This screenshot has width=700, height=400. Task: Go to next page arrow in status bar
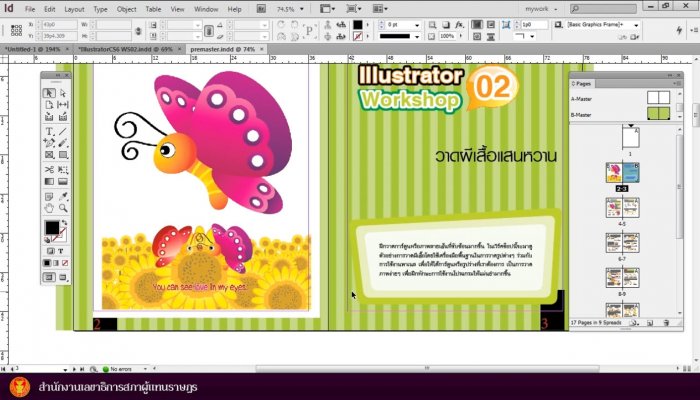74,369
